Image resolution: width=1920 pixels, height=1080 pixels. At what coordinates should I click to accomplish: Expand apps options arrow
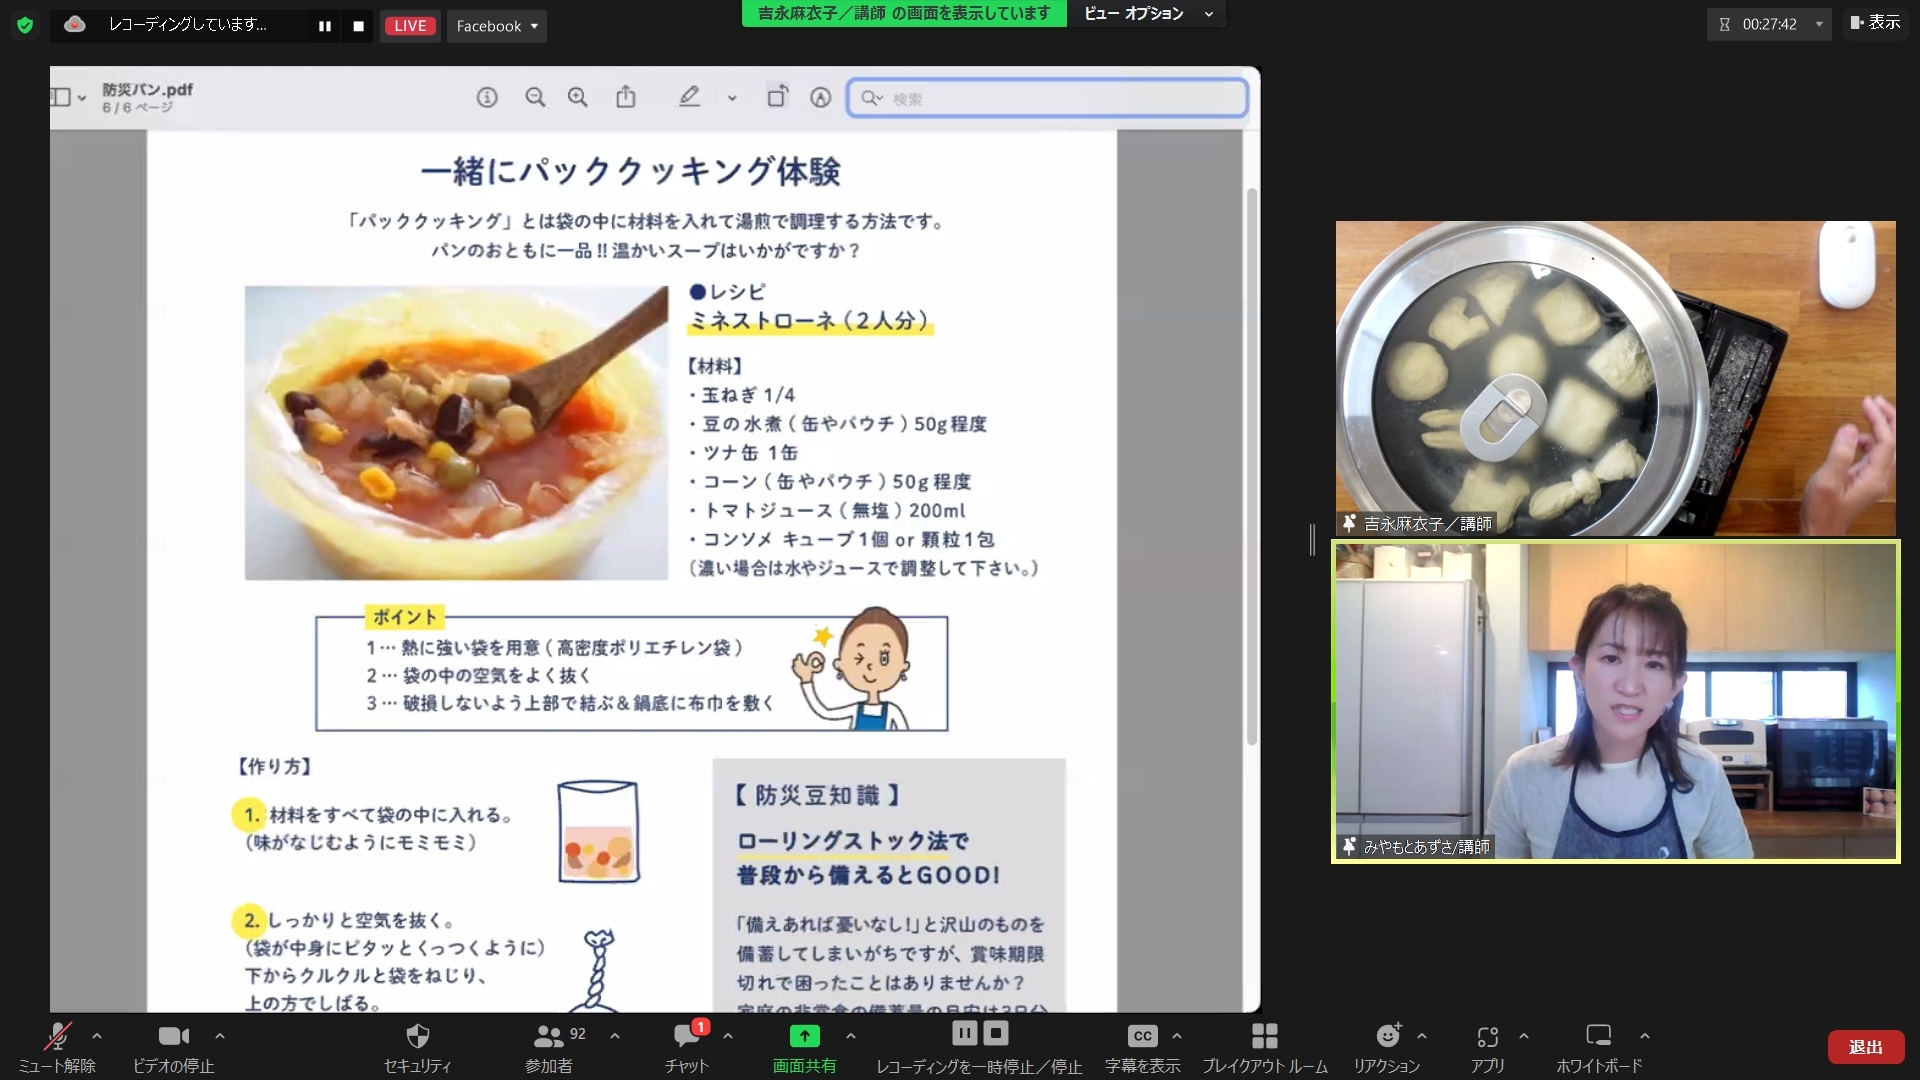point(1524,1036)
